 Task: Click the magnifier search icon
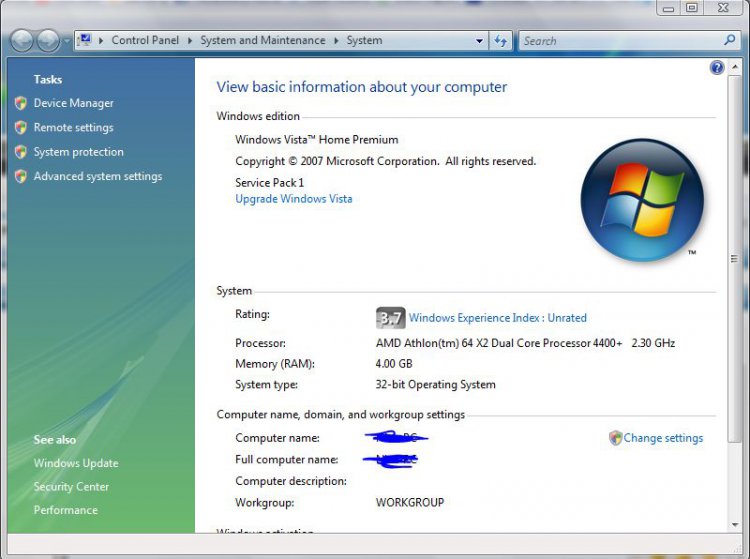pos(729,40)
